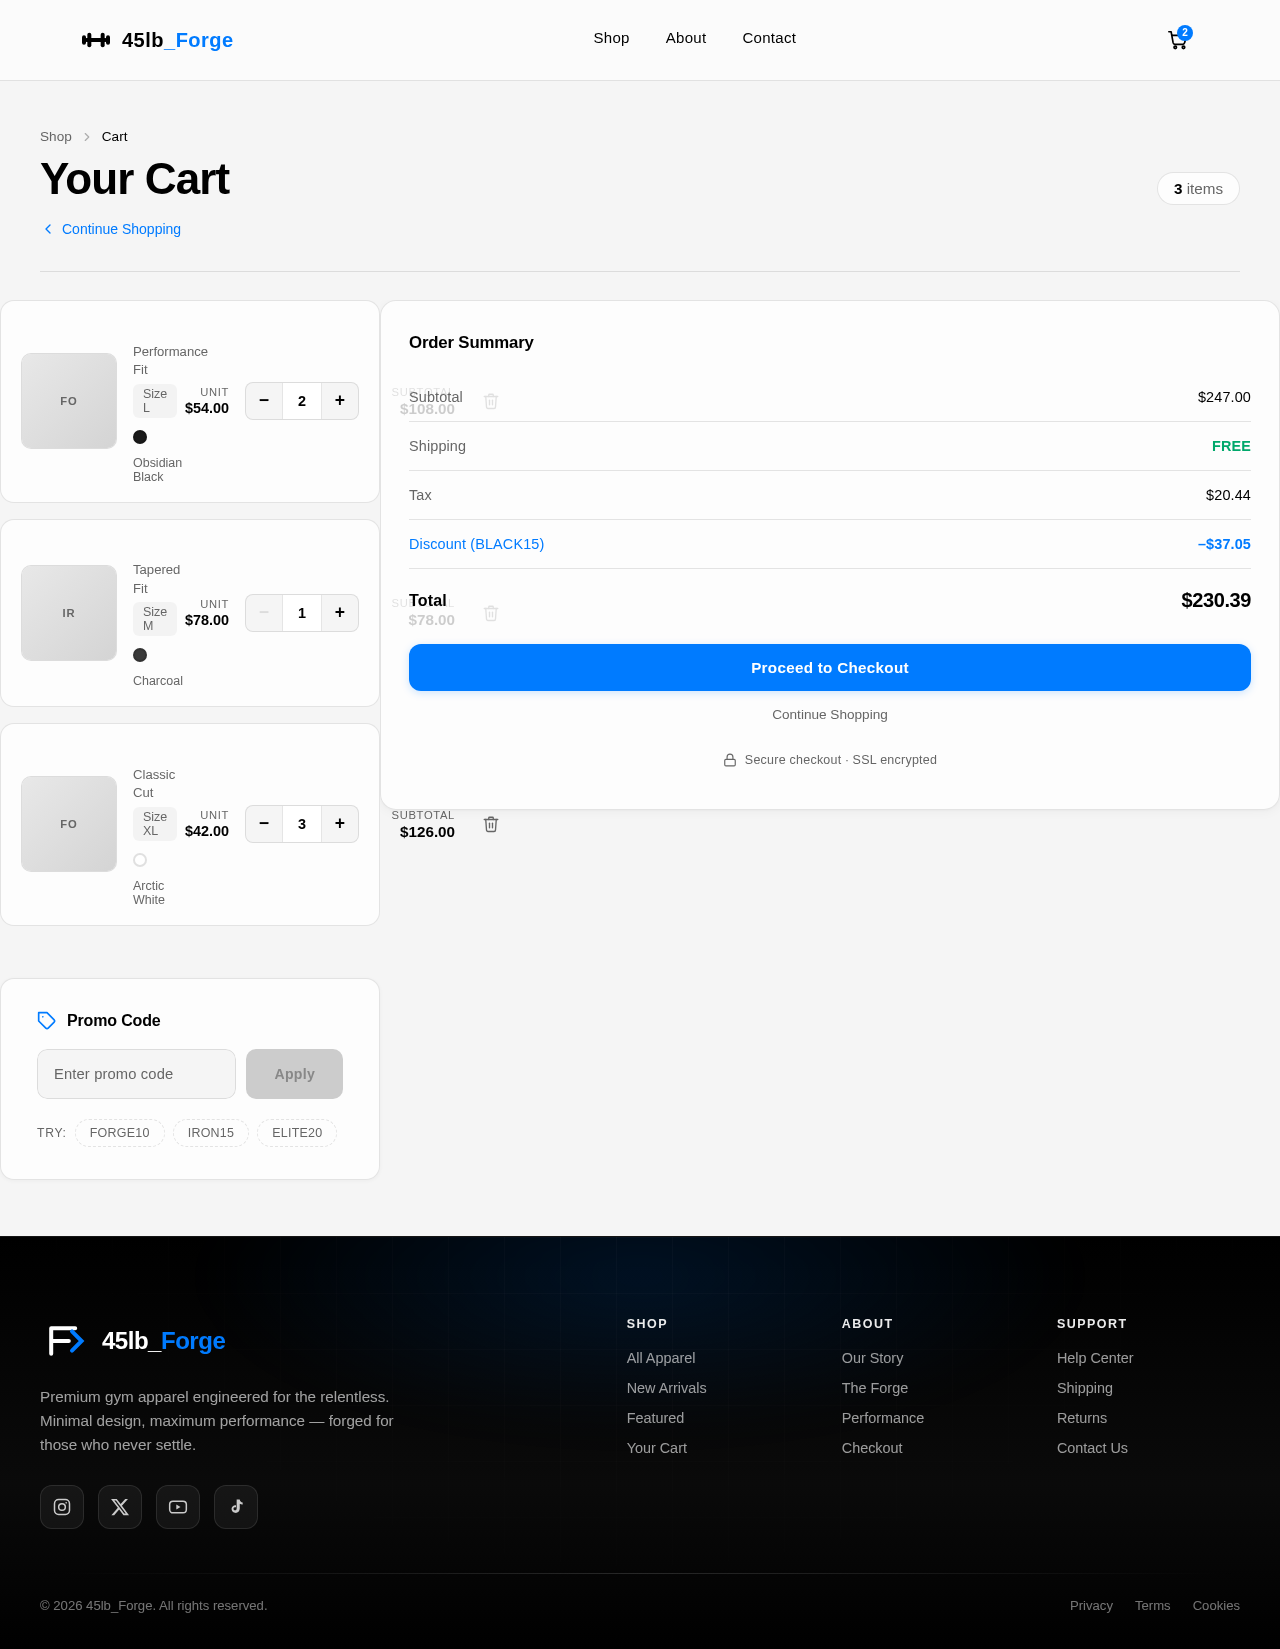
Task: Open Contact Us footer link
Action: 1092,1448
